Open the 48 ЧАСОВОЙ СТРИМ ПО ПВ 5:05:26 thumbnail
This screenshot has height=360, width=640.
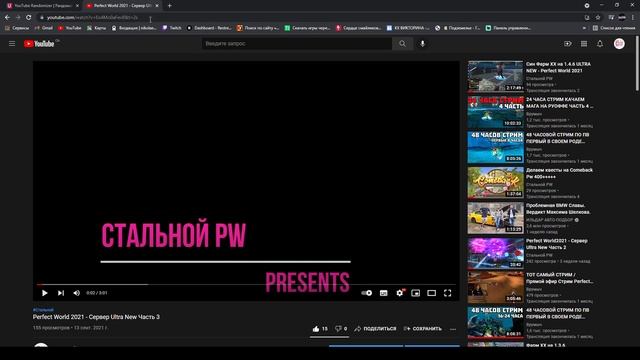point(496,147)
